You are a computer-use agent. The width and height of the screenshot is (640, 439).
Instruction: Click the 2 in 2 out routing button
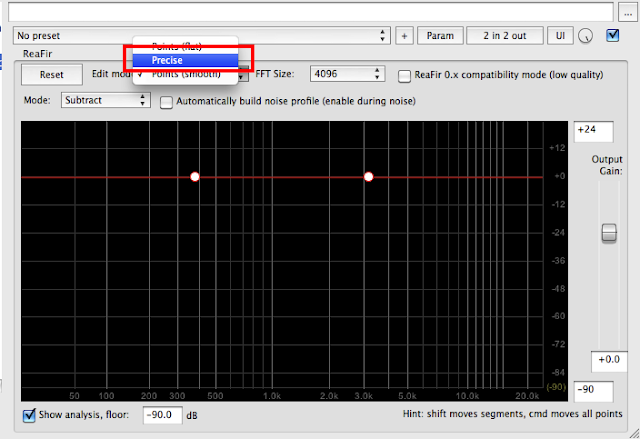point(504,36)
